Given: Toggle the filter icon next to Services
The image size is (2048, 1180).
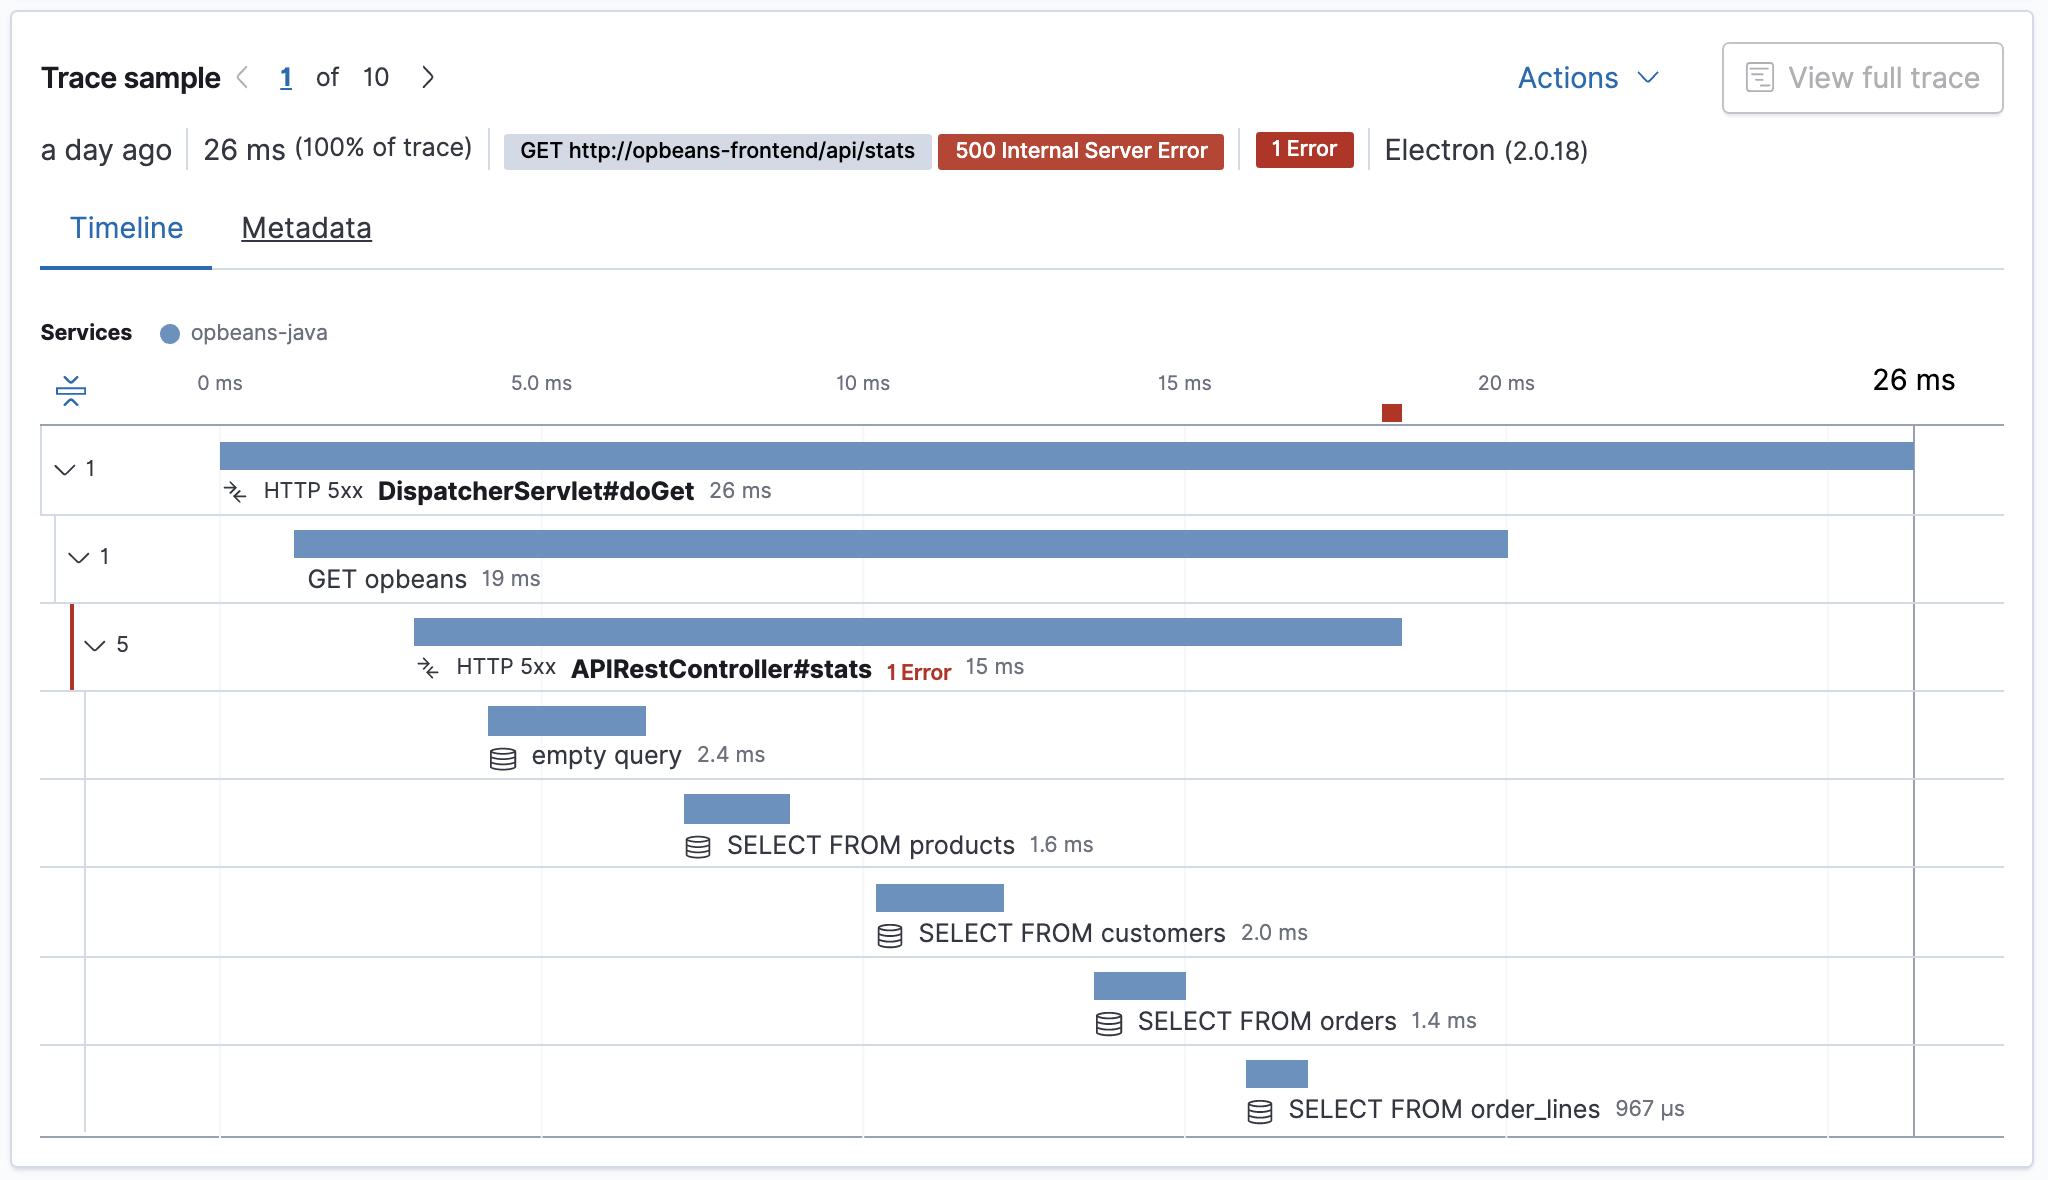Looking at the screenshot, I should [x=72, y=388].
